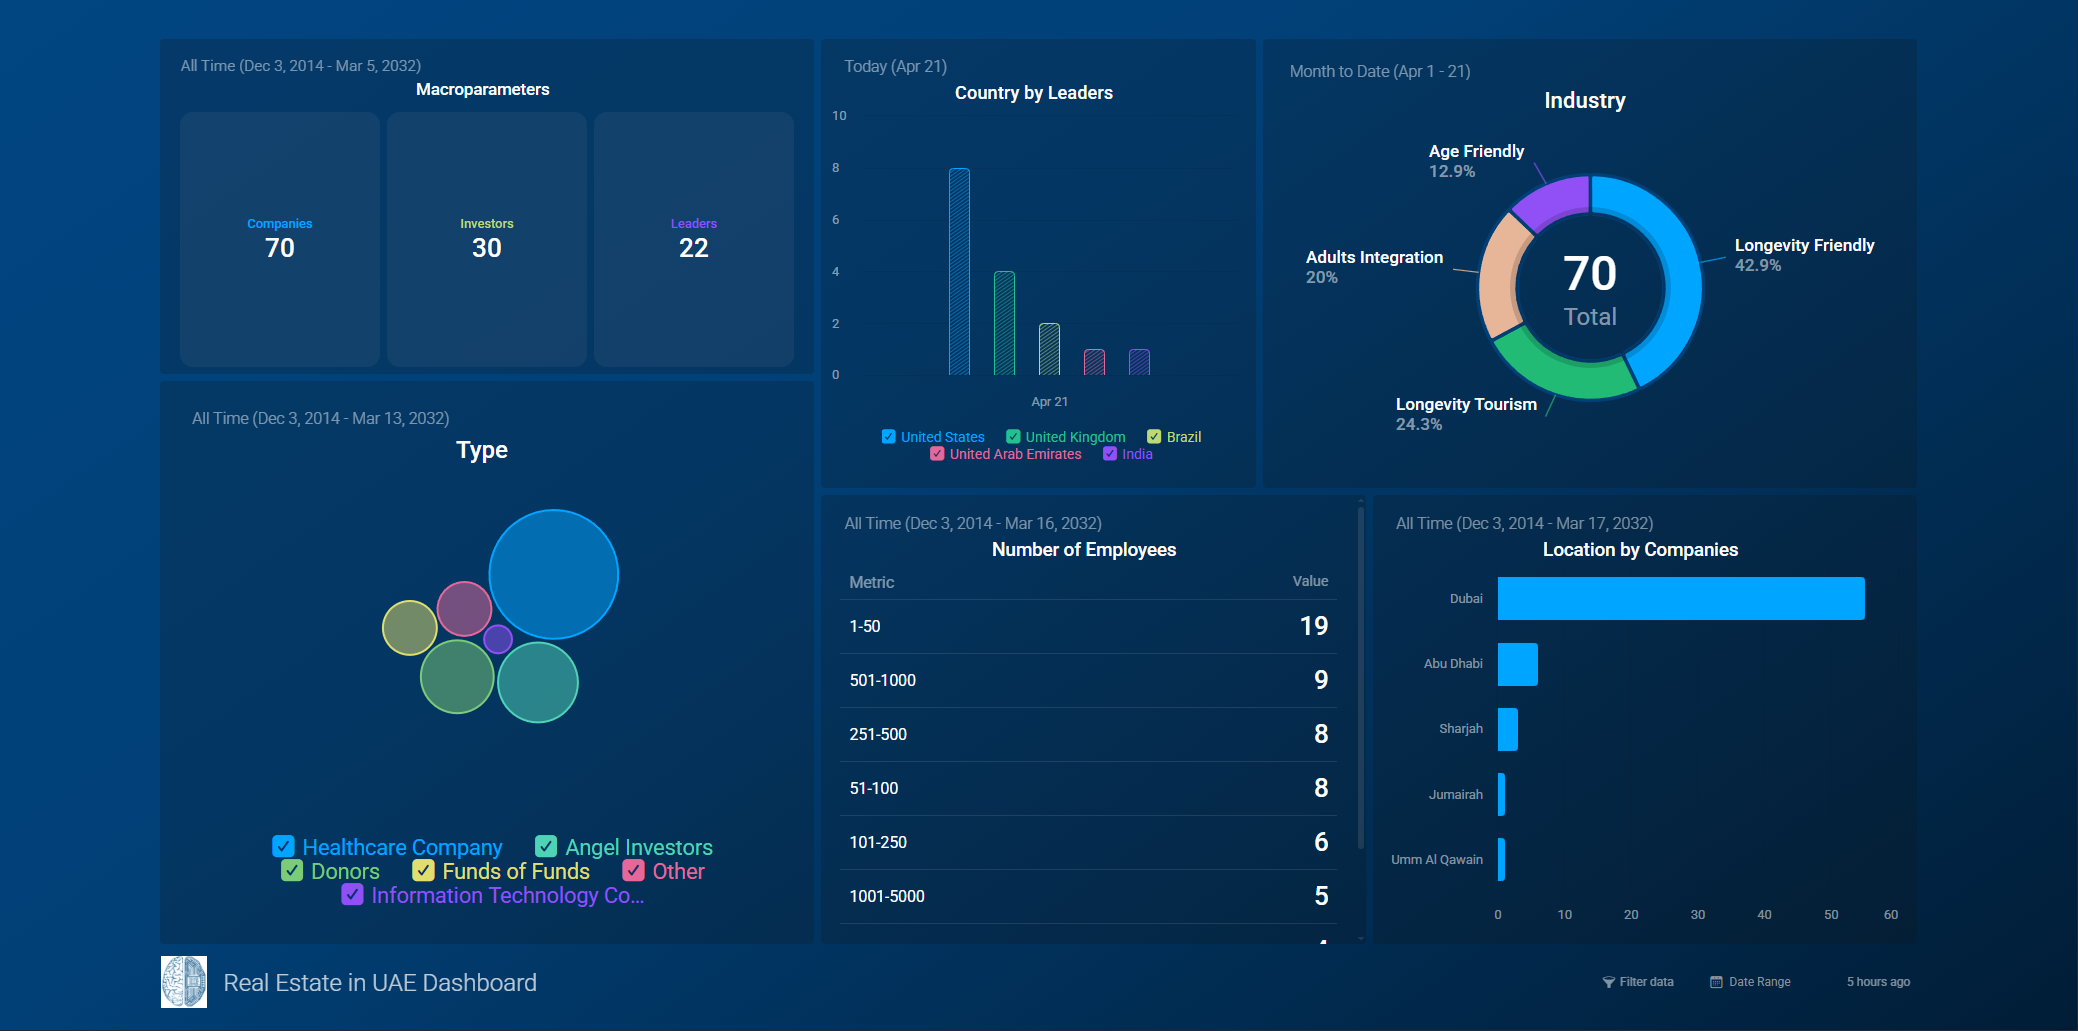Select the Leaders 22 metric tile
This screenshot has width=2078, height=1031.
point(693,239)
